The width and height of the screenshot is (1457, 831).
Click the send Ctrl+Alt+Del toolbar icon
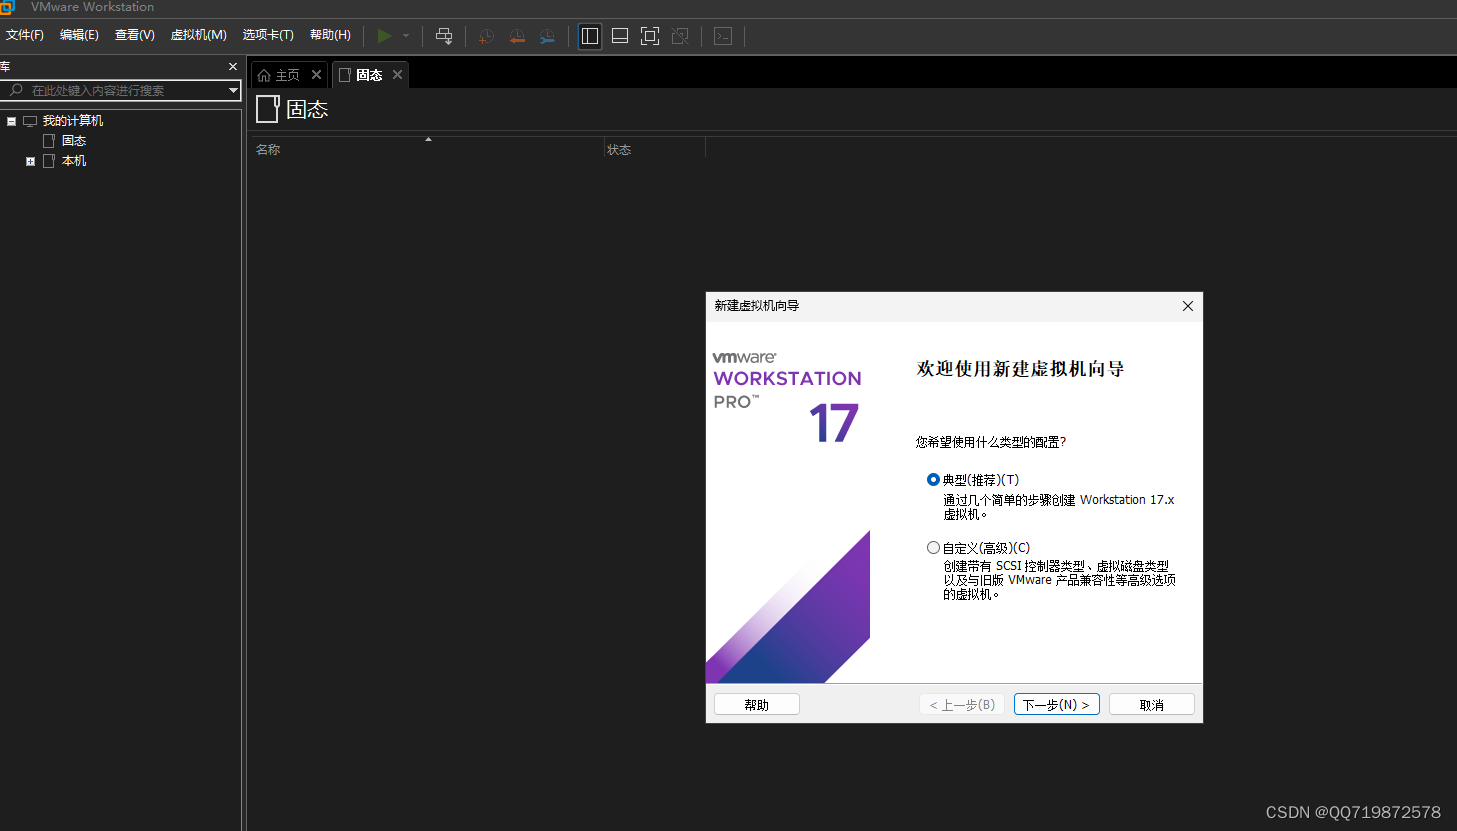click(x=444, y=36)
